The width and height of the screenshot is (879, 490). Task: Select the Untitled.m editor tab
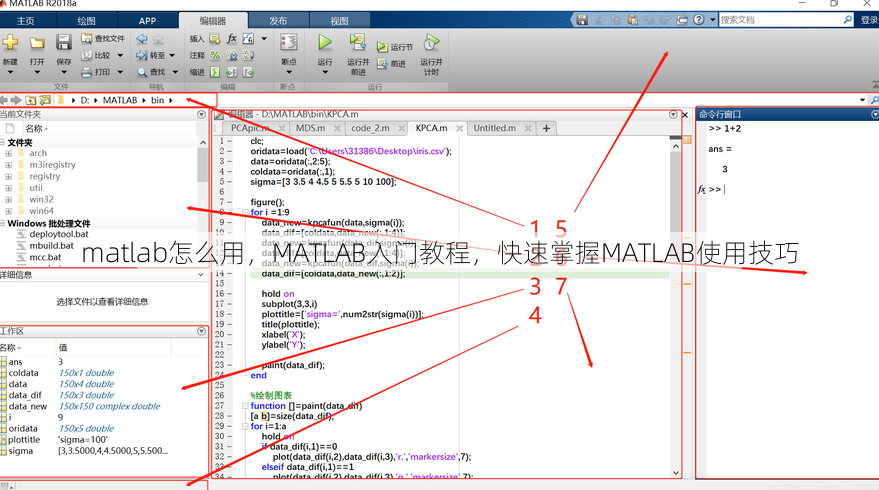tap(494, 128)
